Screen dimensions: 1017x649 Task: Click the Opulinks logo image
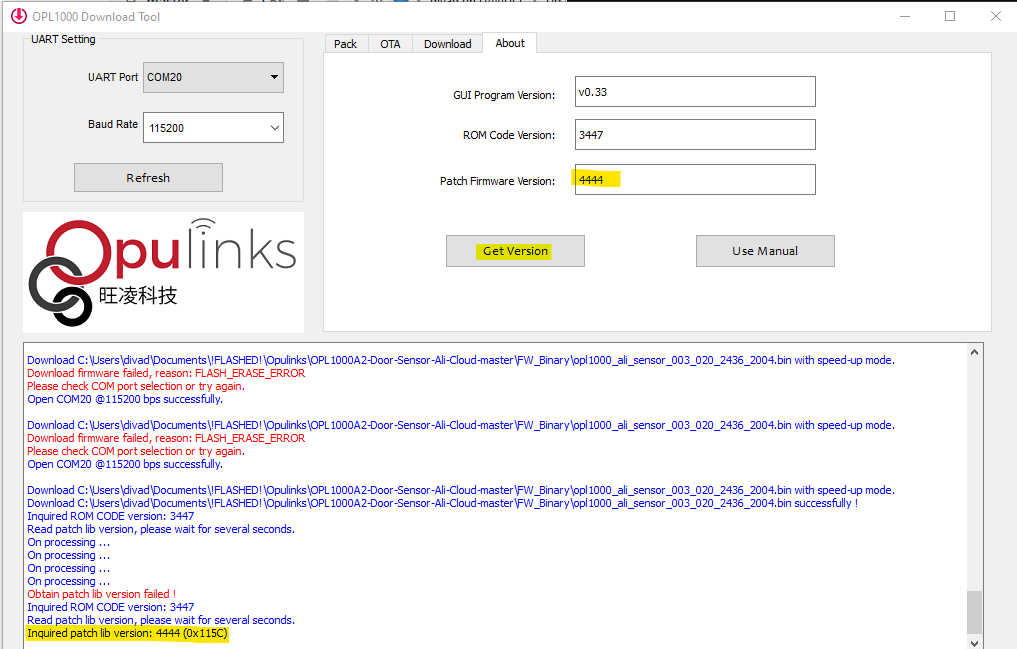[163, 272]
